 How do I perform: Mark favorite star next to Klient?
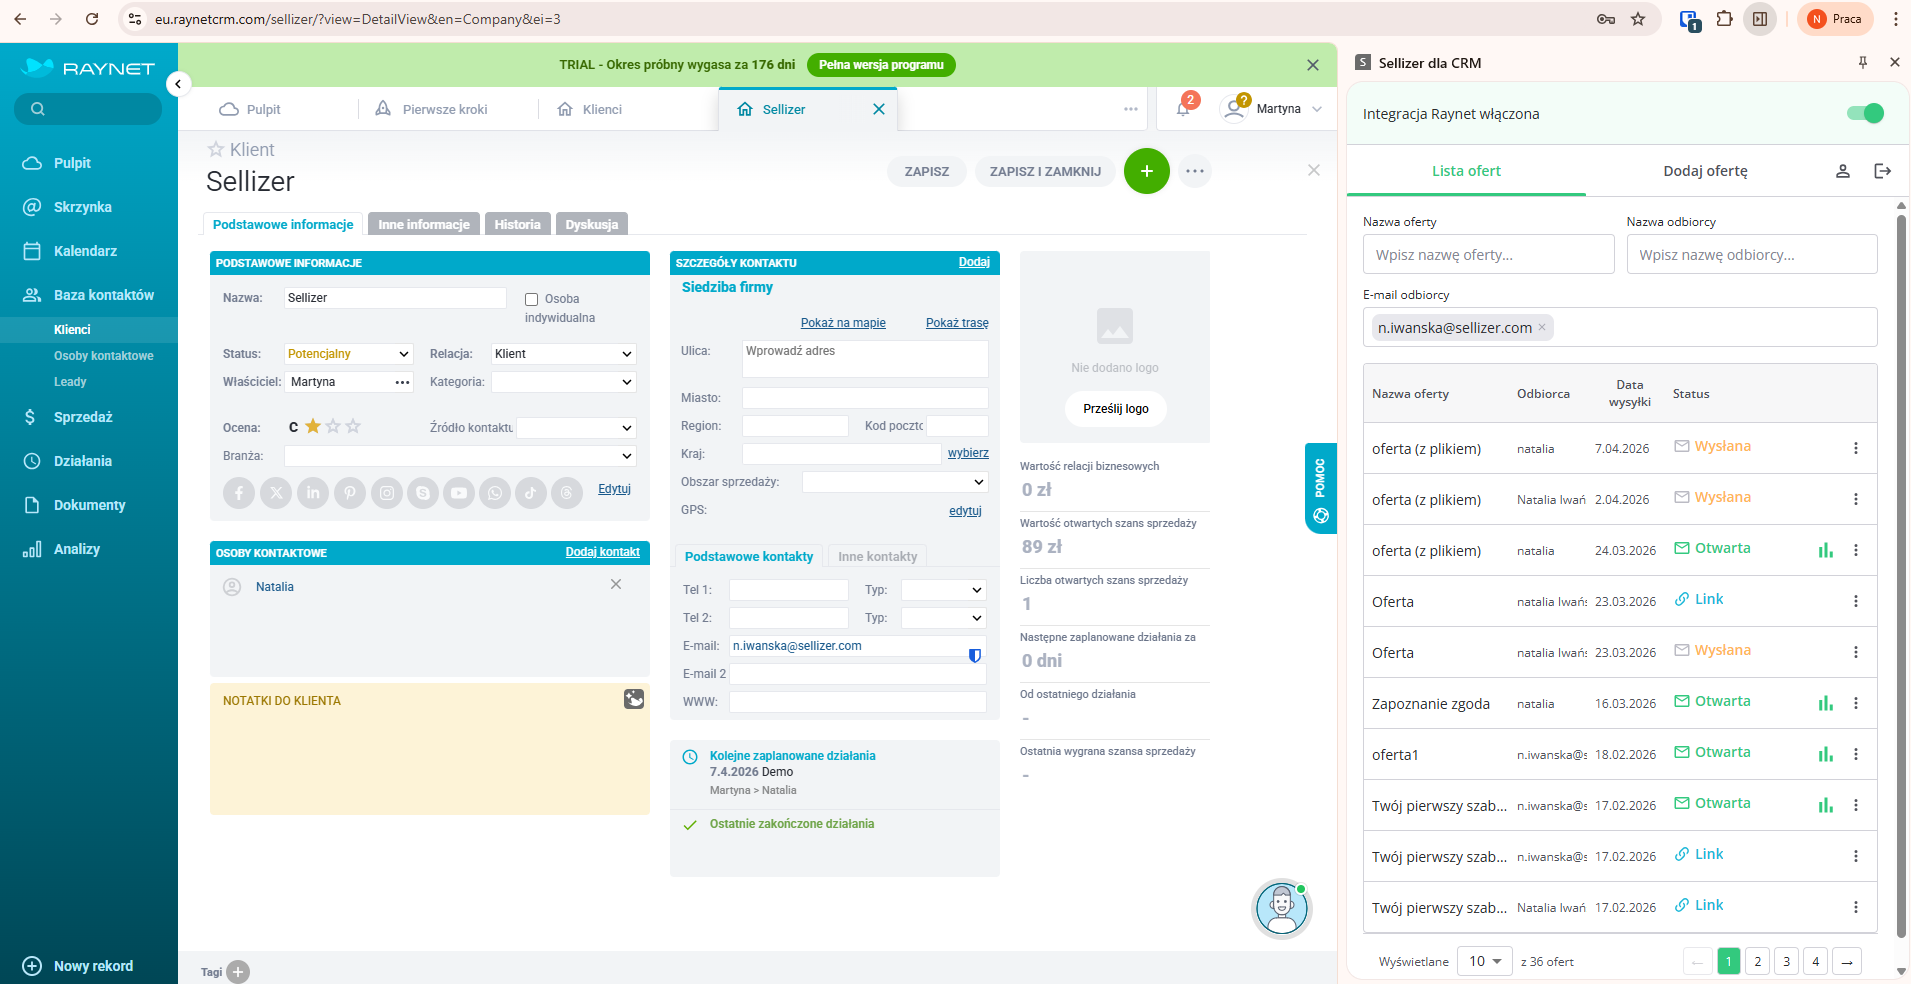(216, 149)
